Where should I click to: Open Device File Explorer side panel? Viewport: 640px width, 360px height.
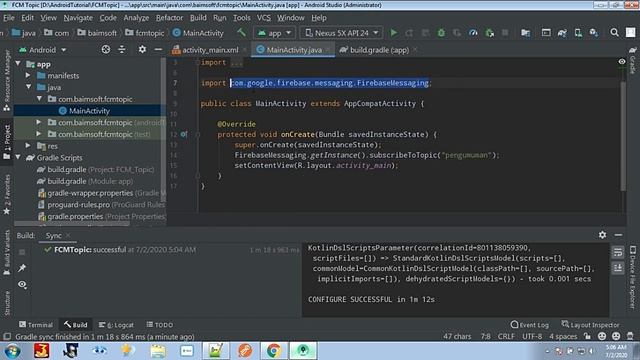point(632,278)
